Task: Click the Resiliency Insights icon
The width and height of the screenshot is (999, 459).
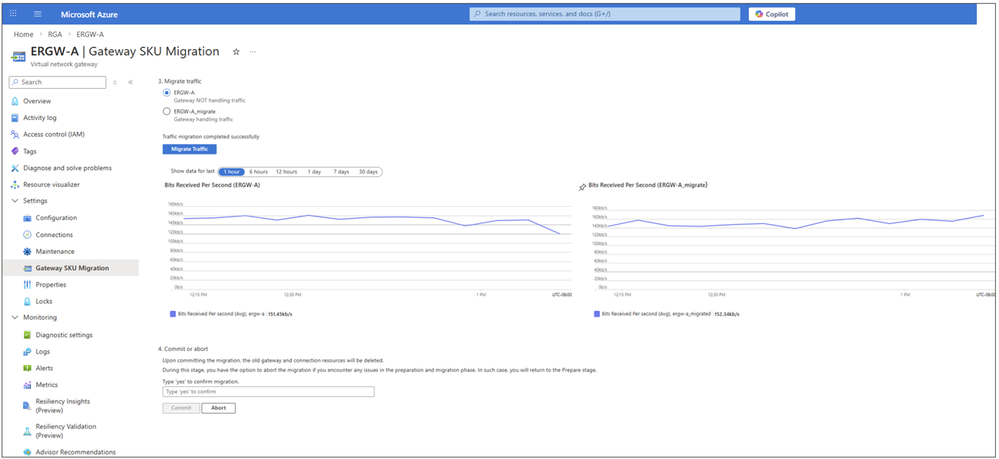Action: pyautogui.click(x=27, y=405)
